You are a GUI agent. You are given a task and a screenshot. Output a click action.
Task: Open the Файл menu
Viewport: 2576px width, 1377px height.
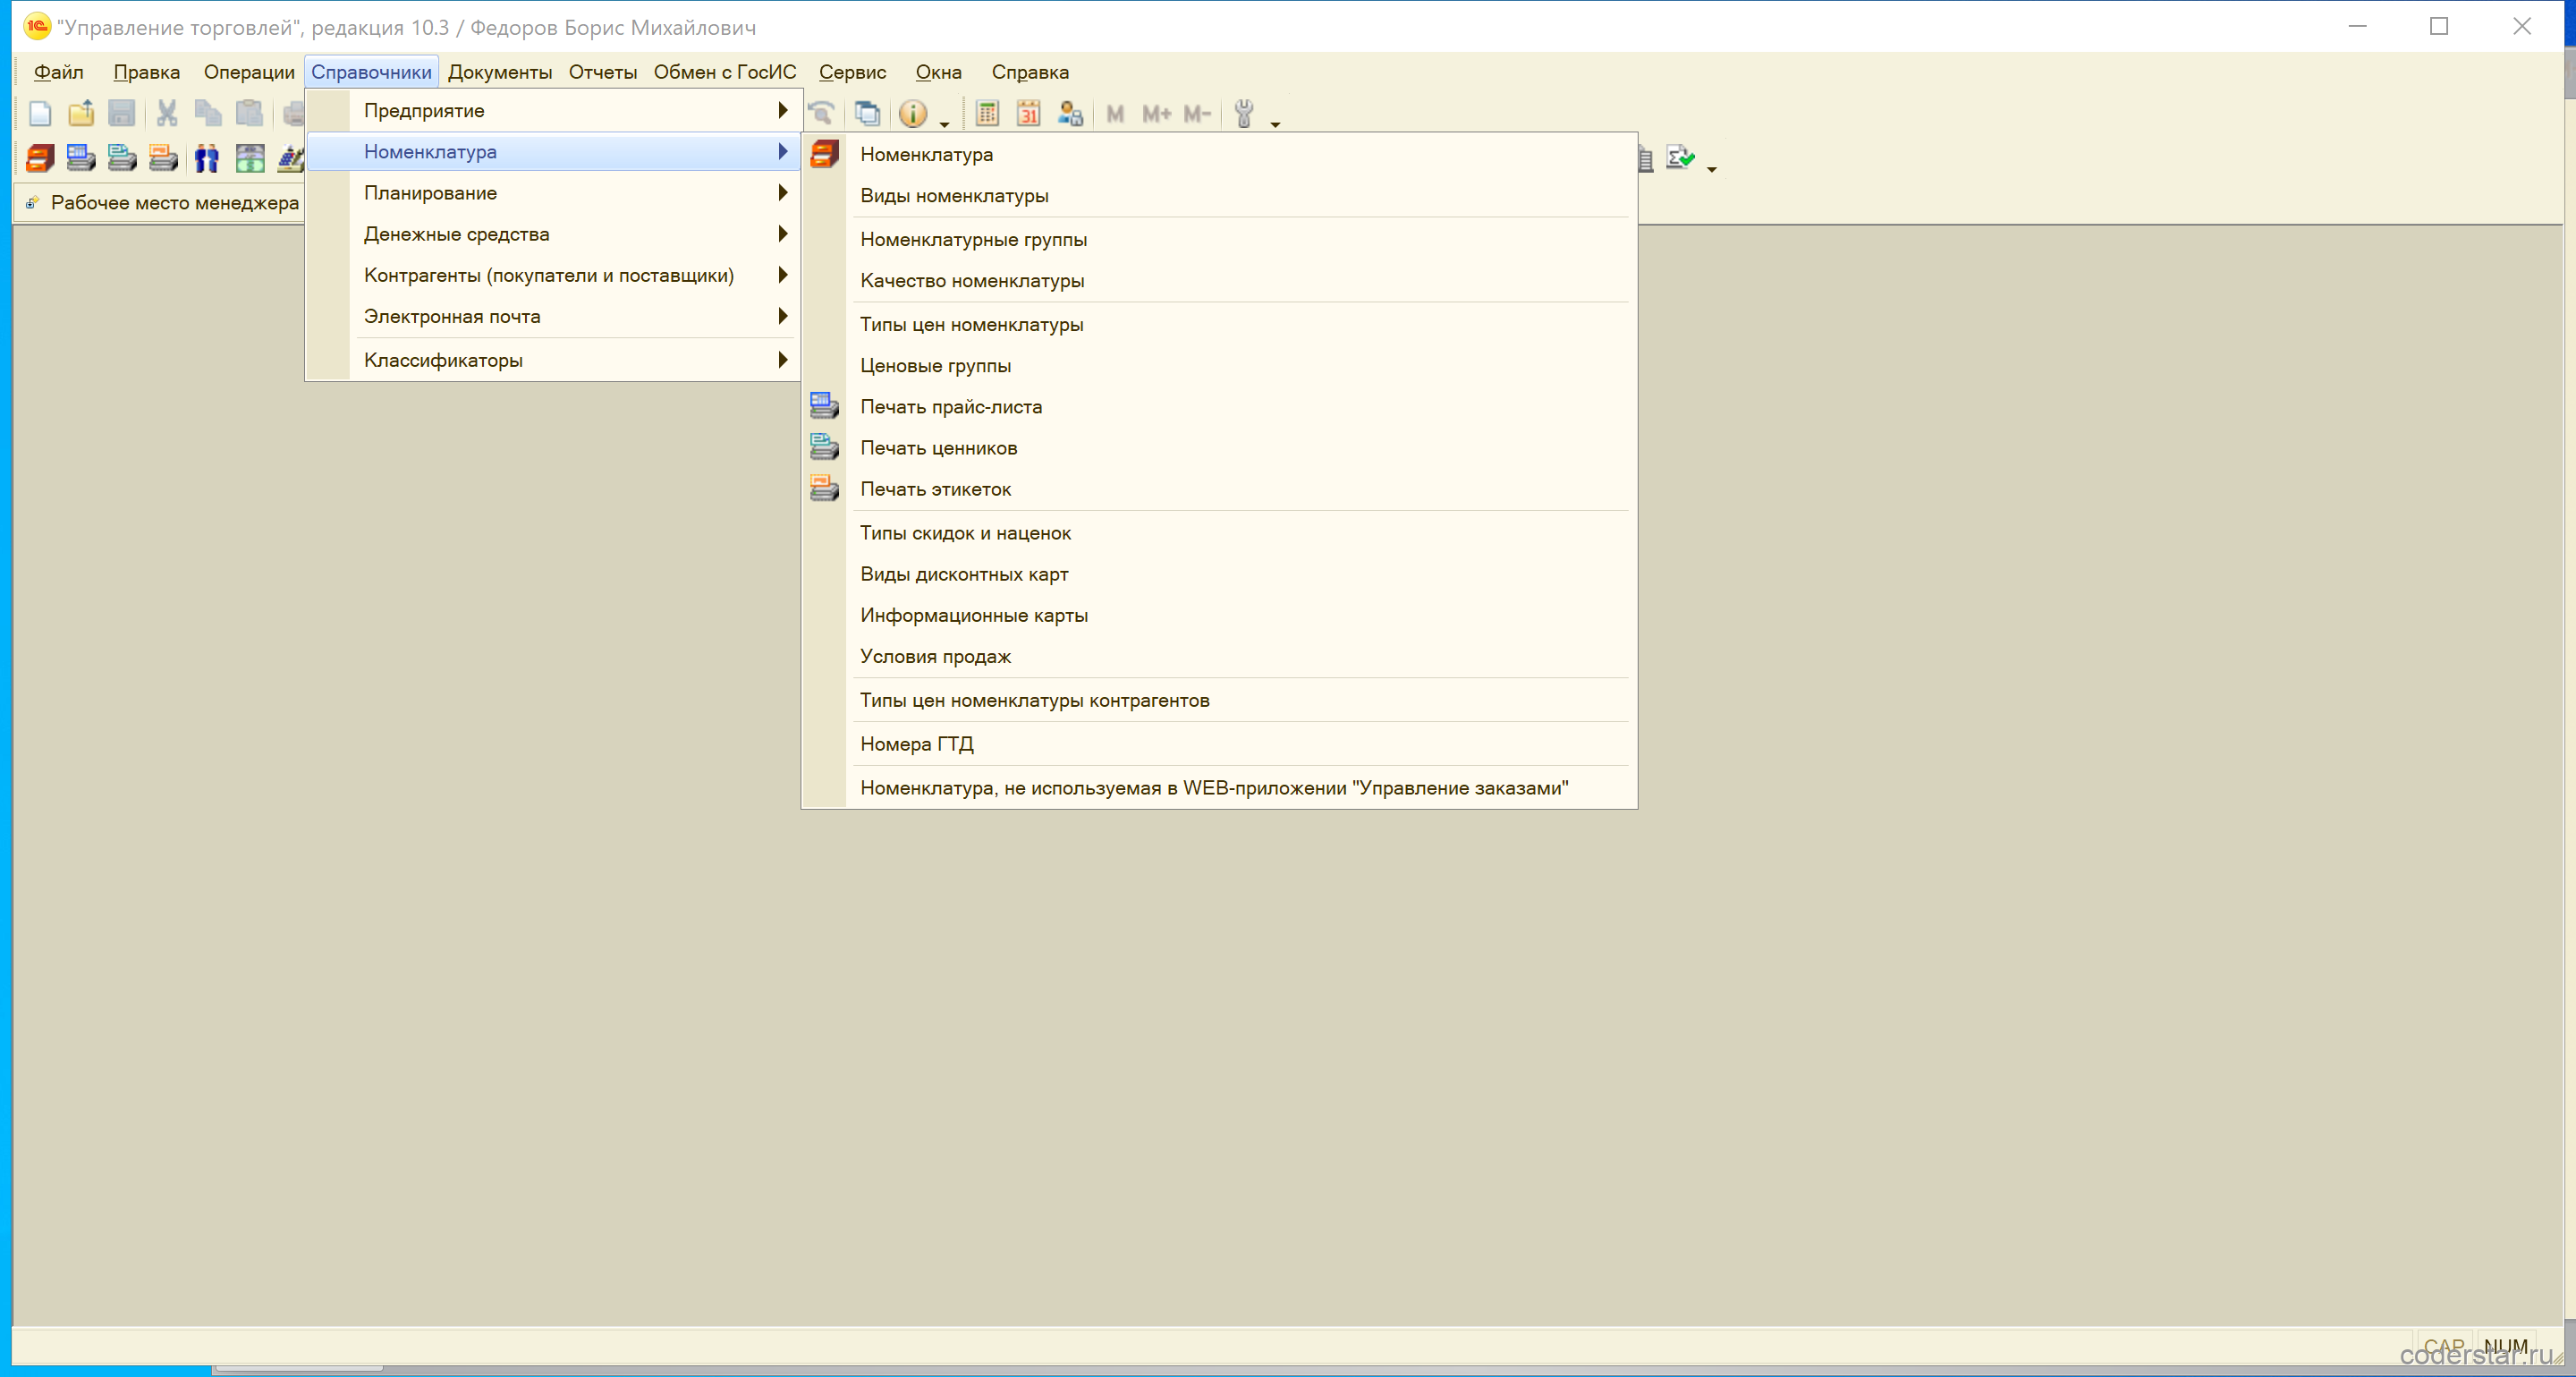58,72
